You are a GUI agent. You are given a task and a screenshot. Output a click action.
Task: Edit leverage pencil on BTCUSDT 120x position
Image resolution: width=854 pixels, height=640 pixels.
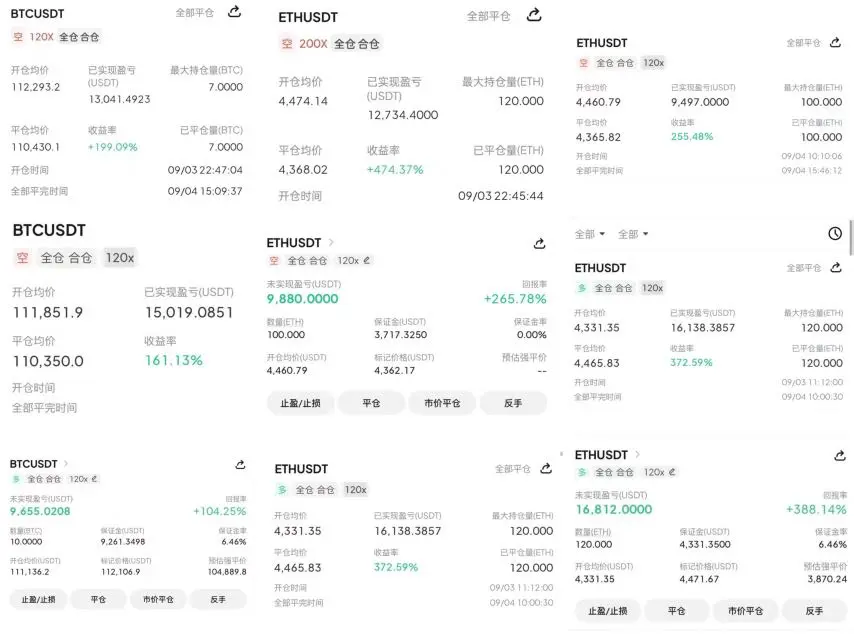[x=94, y=479]
